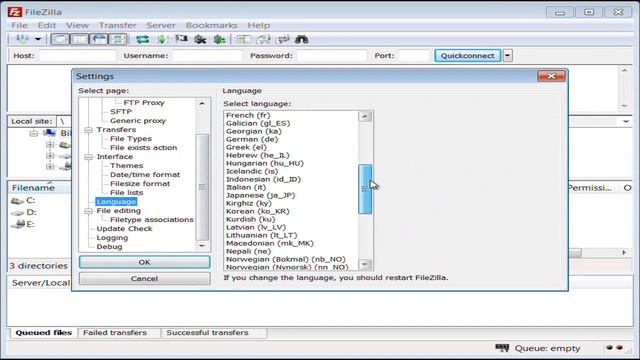Select the FTP Proxy settings page
This screenshot has height=360, width=640.
144,103
